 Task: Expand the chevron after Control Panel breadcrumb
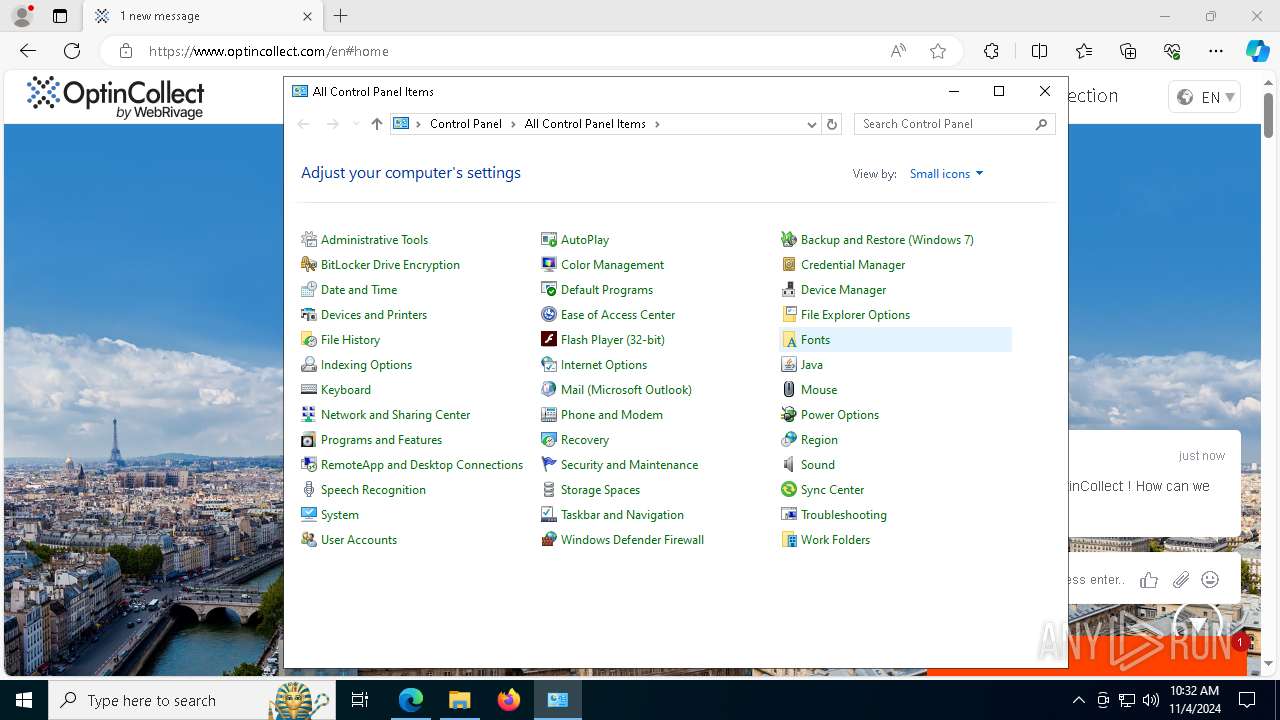(x=513, y=124)
